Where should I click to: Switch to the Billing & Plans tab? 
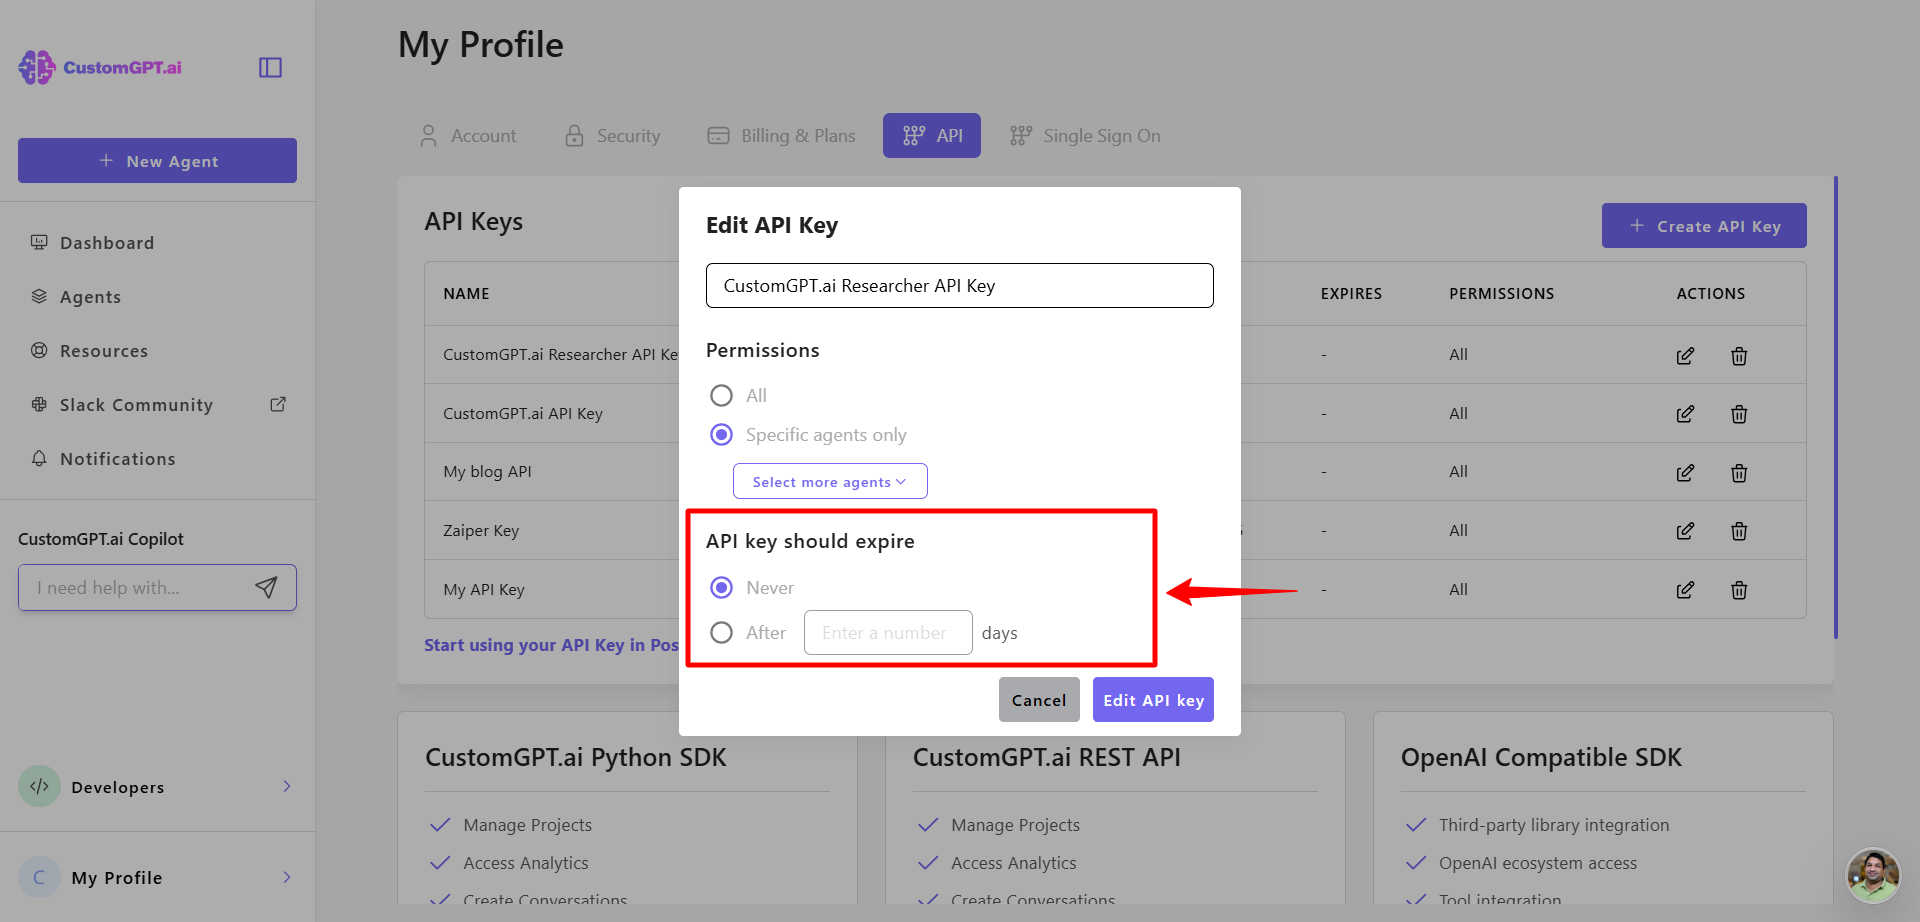(781, 136)
